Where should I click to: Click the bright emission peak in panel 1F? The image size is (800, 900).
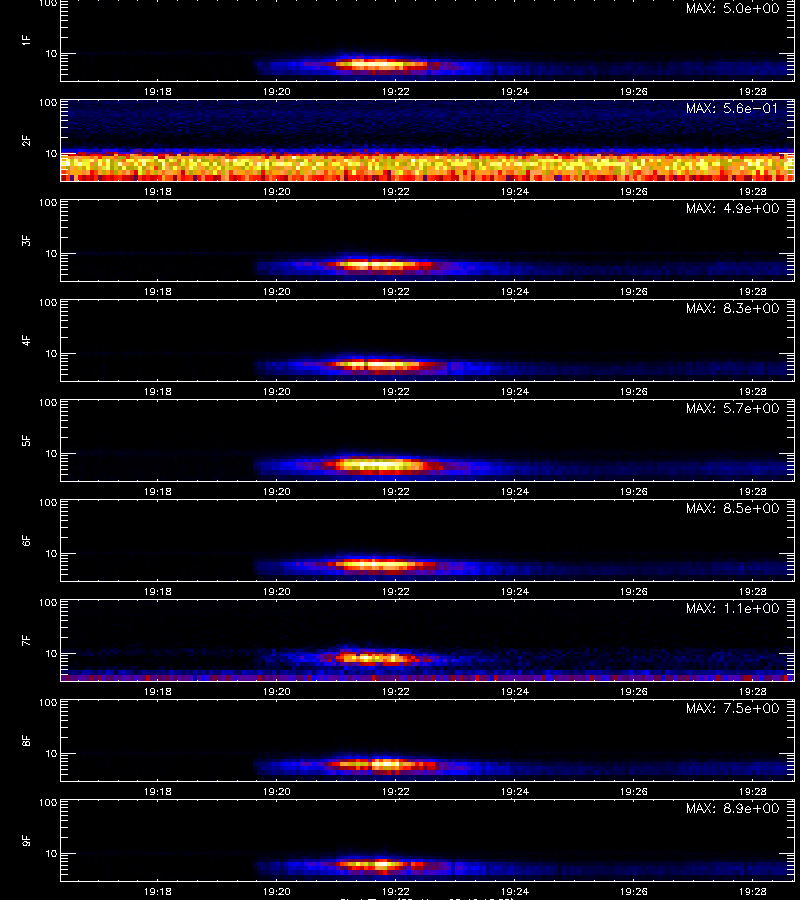(379, 65)
